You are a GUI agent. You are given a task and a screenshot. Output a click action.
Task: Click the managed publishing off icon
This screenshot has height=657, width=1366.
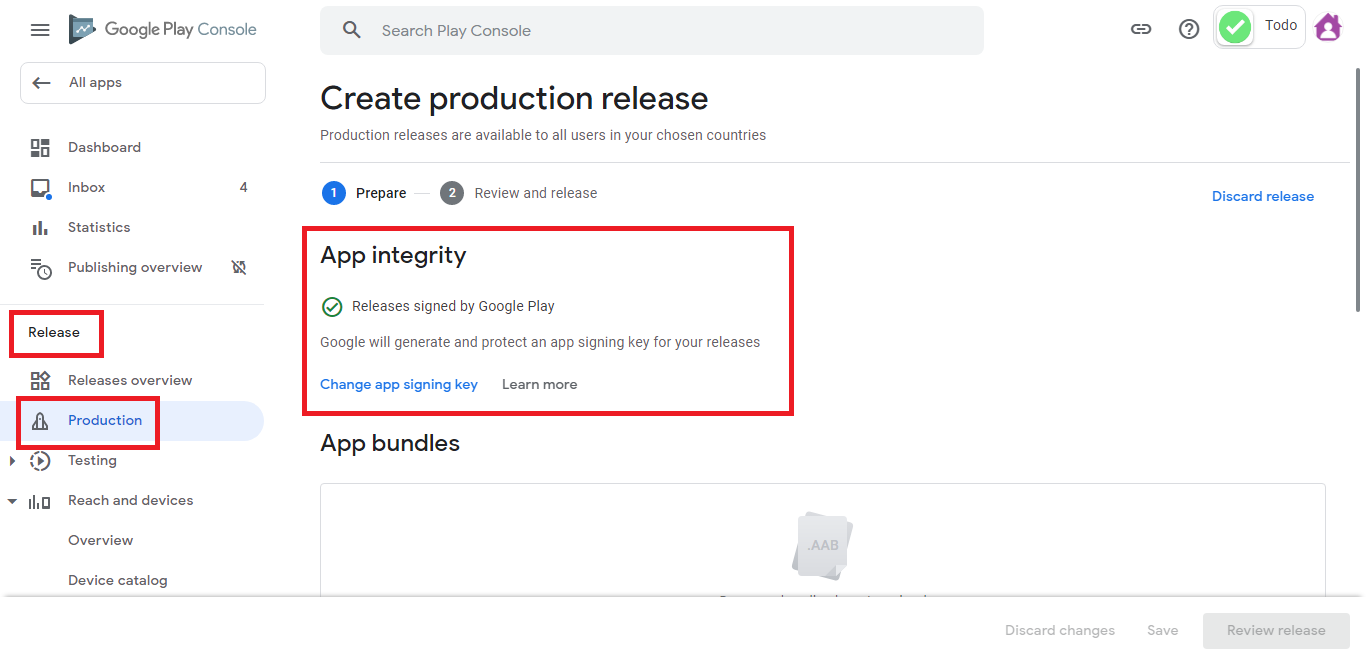click(239, 268)
